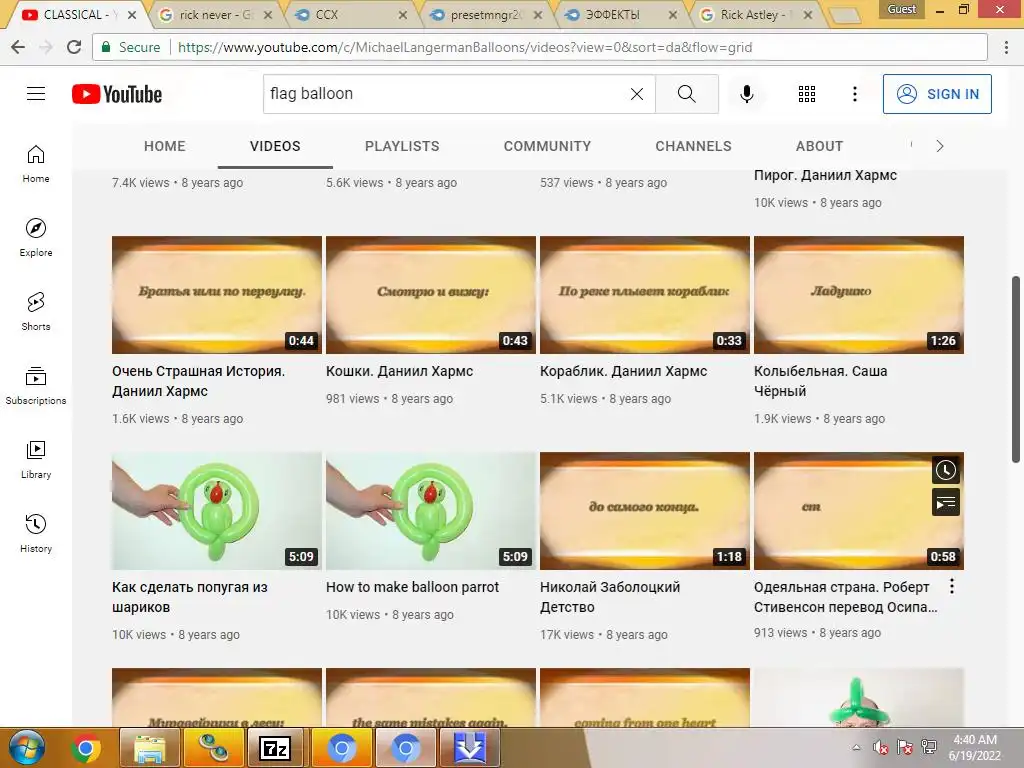Switch to the PLAYLISTS channel tab
1024x768 pixels.
(x=402, y=146)
